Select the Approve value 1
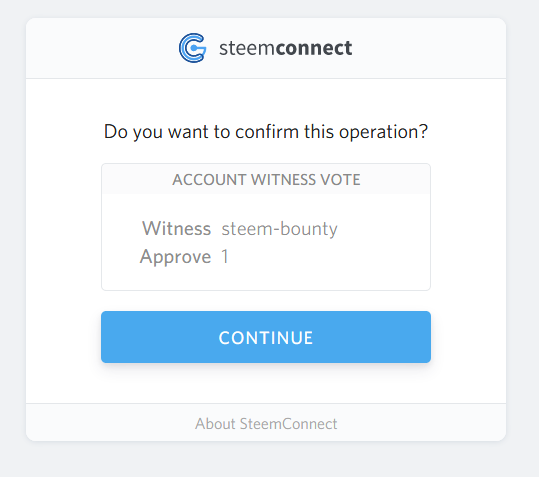Screen dimensions: 539x477 pyautogui.click(x=225, y=256)
